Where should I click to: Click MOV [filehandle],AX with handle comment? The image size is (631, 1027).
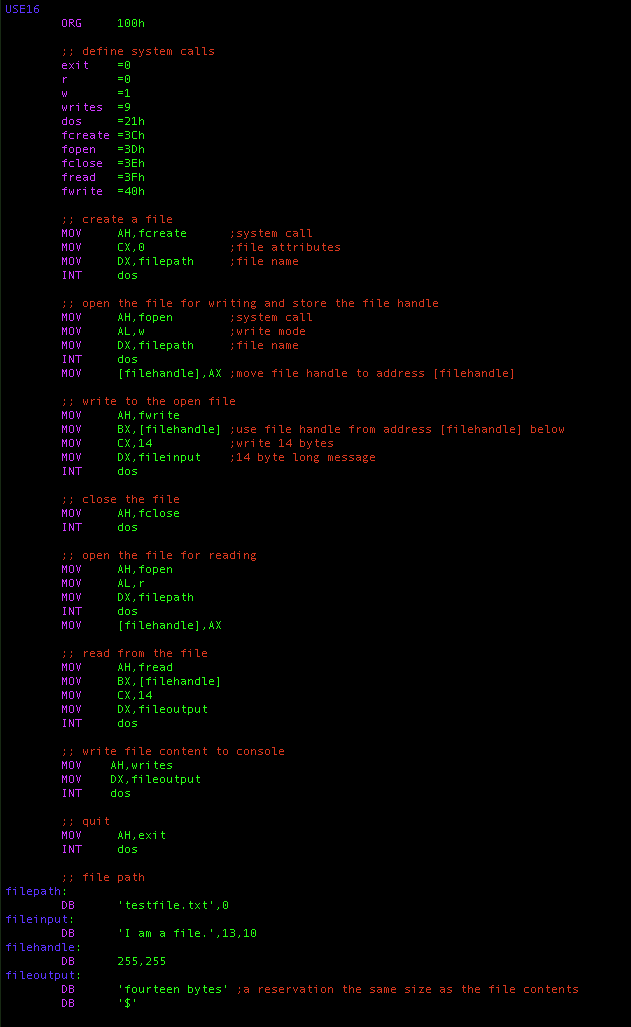[288, 373]
